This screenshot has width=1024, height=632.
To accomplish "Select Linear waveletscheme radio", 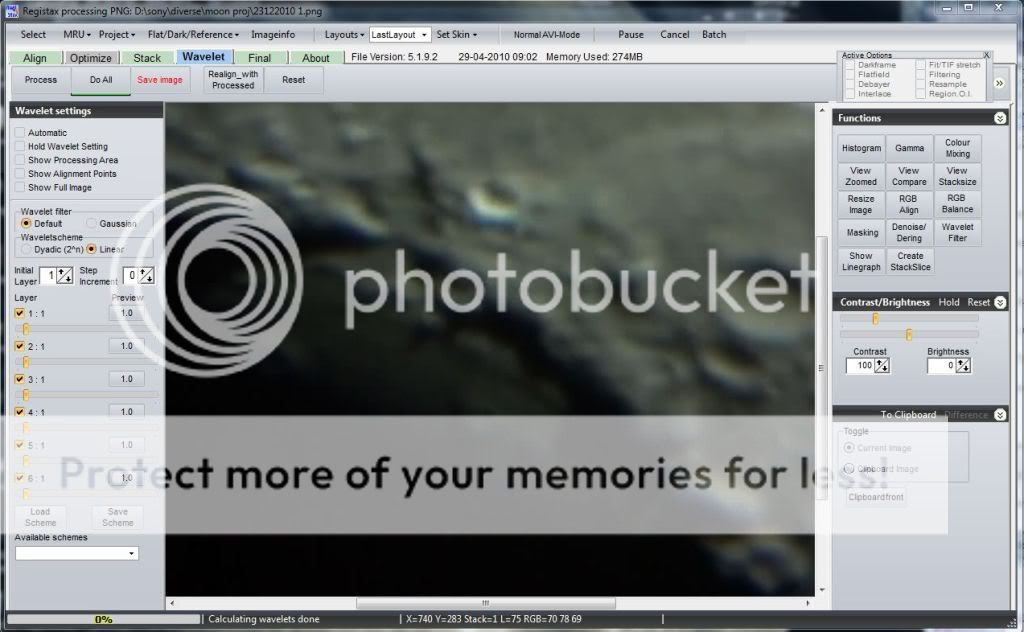I will (x=91, y=249).
